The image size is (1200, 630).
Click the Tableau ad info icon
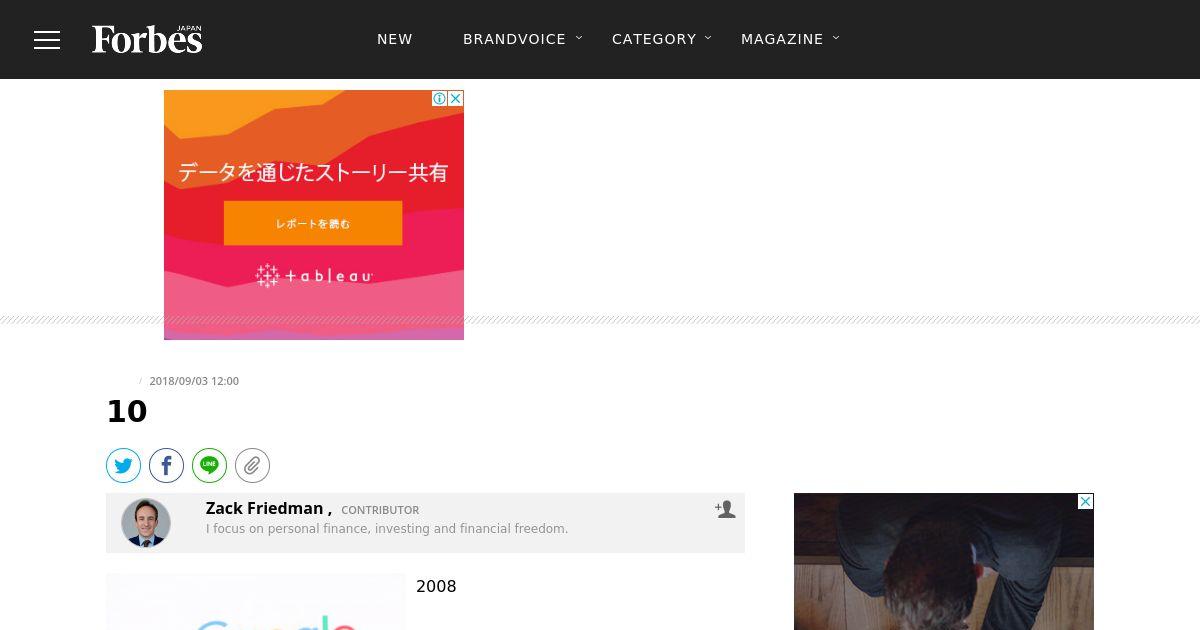coord(439,98)
